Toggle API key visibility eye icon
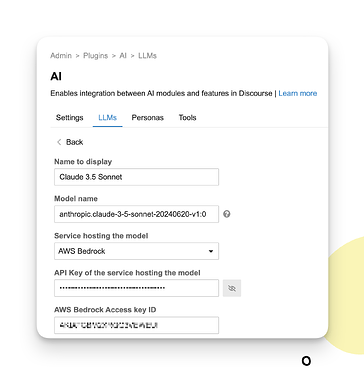This screenshot has width=364, height=375. pyautogui.click(x=232, y=288)
